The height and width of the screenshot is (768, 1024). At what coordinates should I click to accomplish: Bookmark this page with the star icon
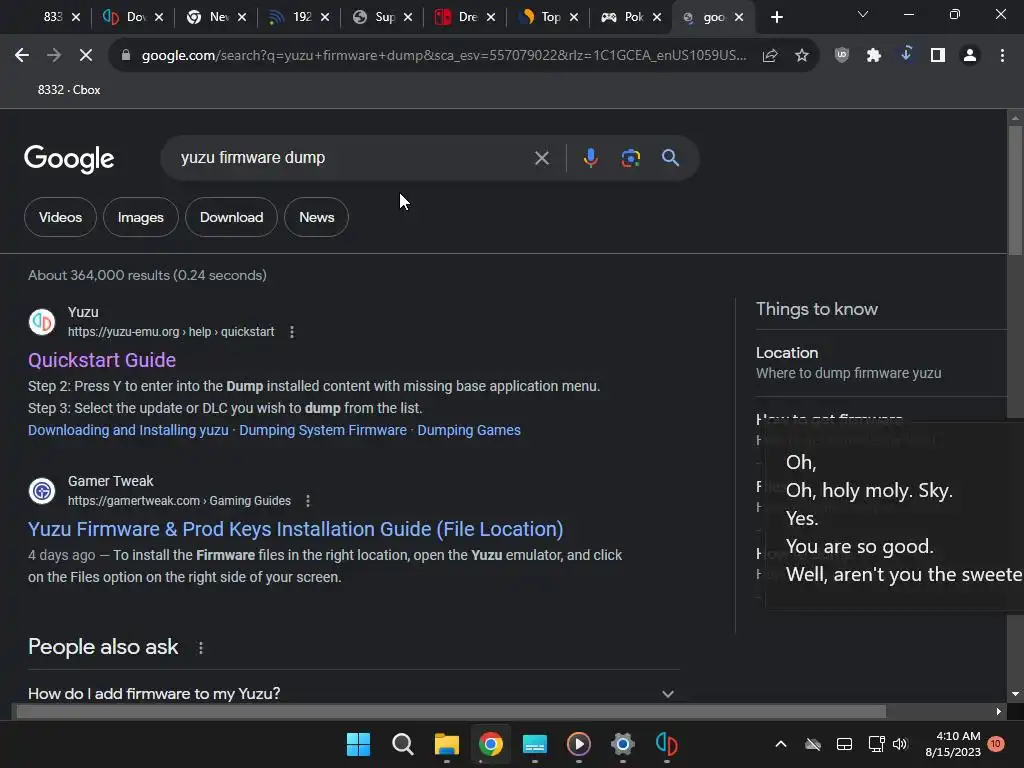(x=802, y=56)
